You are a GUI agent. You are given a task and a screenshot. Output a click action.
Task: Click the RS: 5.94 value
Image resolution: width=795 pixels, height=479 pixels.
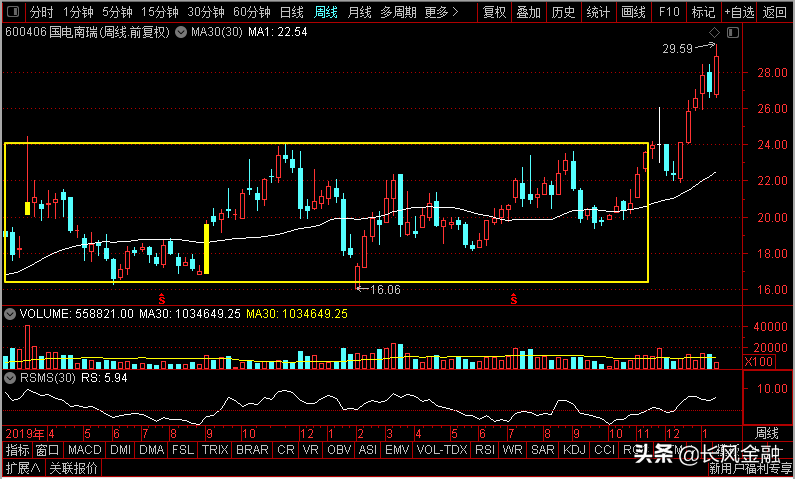click(105, 378)
